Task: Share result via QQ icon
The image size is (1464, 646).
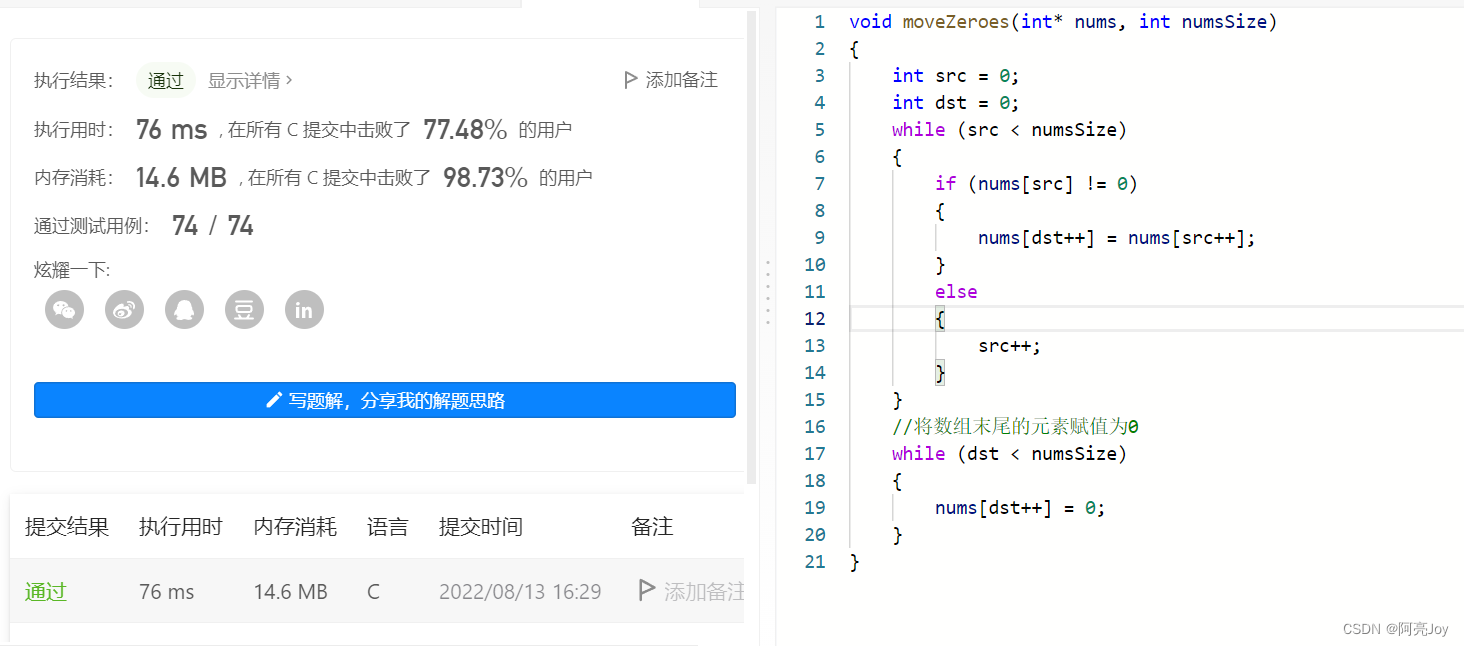Action: (x=184, y=310)
